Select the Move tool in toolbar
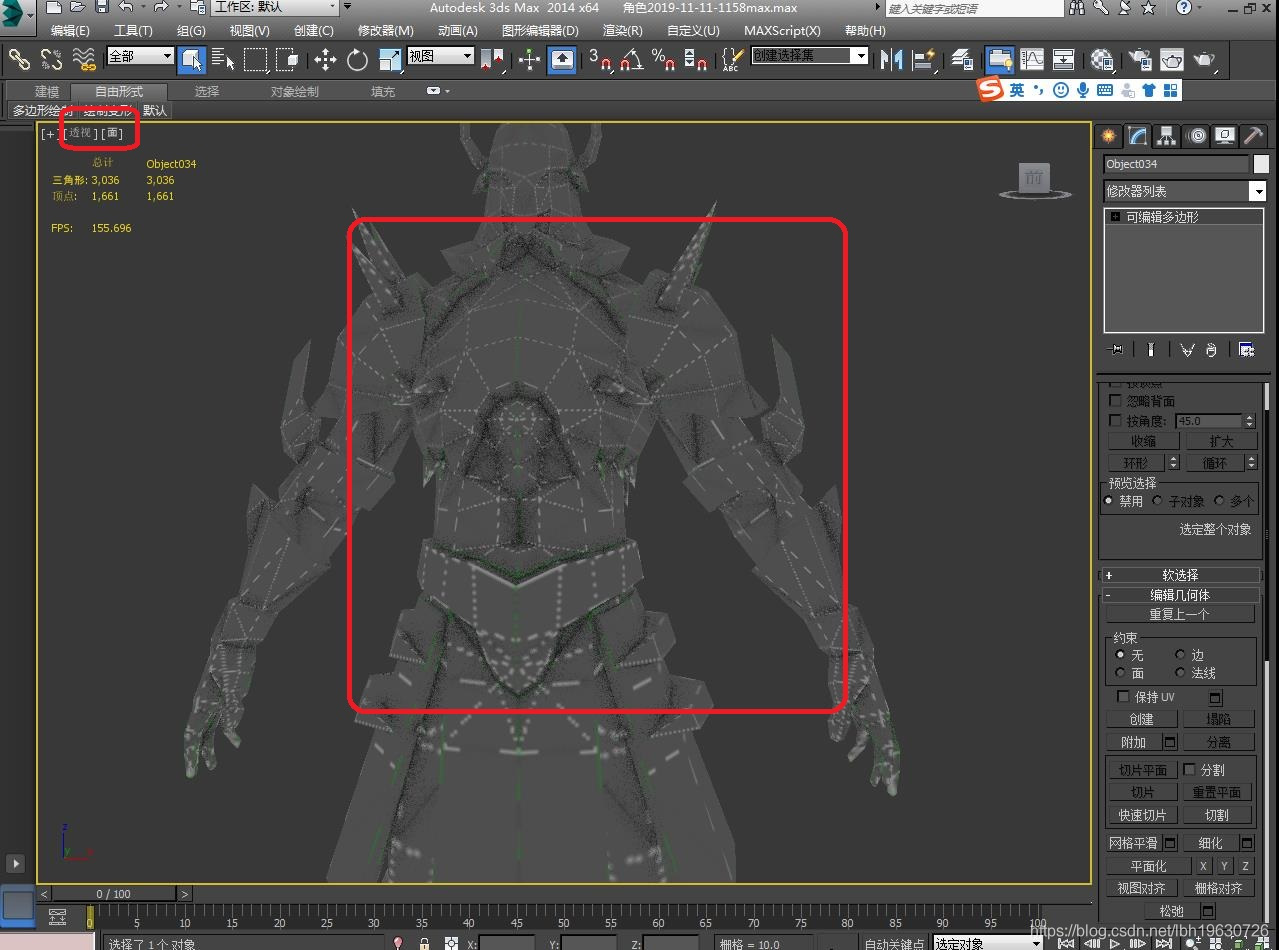The image size is (1279, 950). (x=325, y=60)
